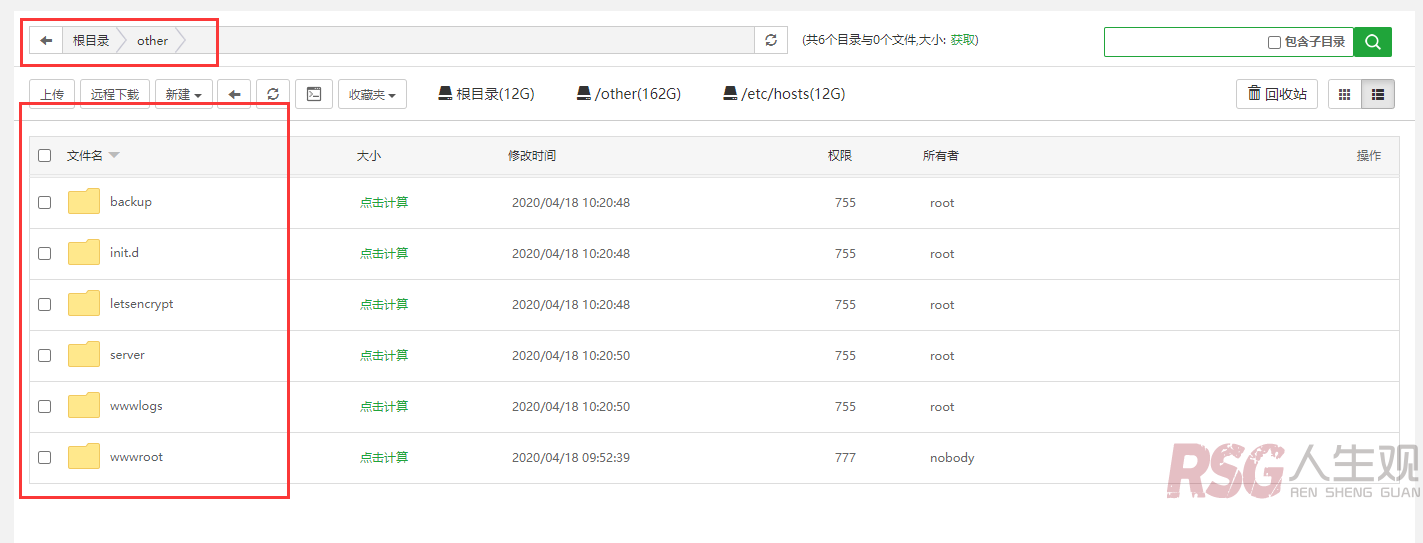Click the 上传 upload button
1423x543 pixels.
(52, 94)
